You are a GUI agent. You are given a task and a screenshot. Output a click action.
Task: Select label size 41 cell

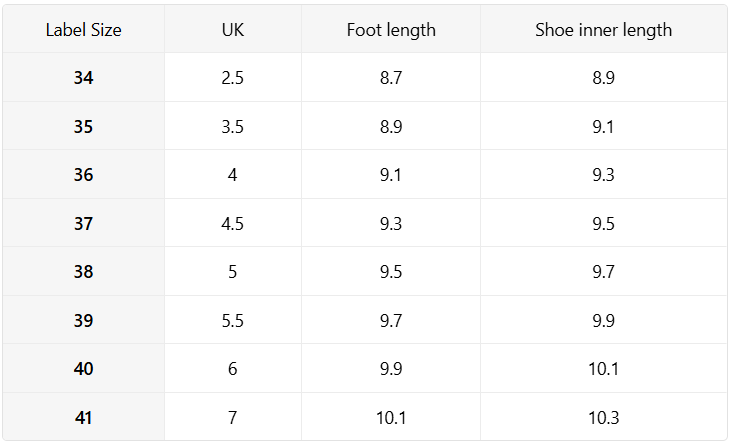pyautogui.click(x=84, y=418)
